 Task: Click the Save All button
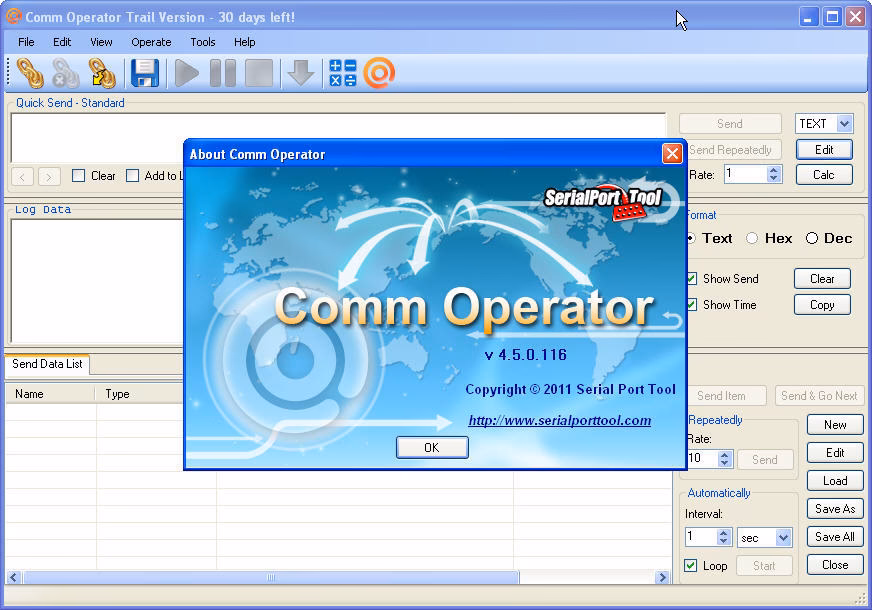click(834, 536)
